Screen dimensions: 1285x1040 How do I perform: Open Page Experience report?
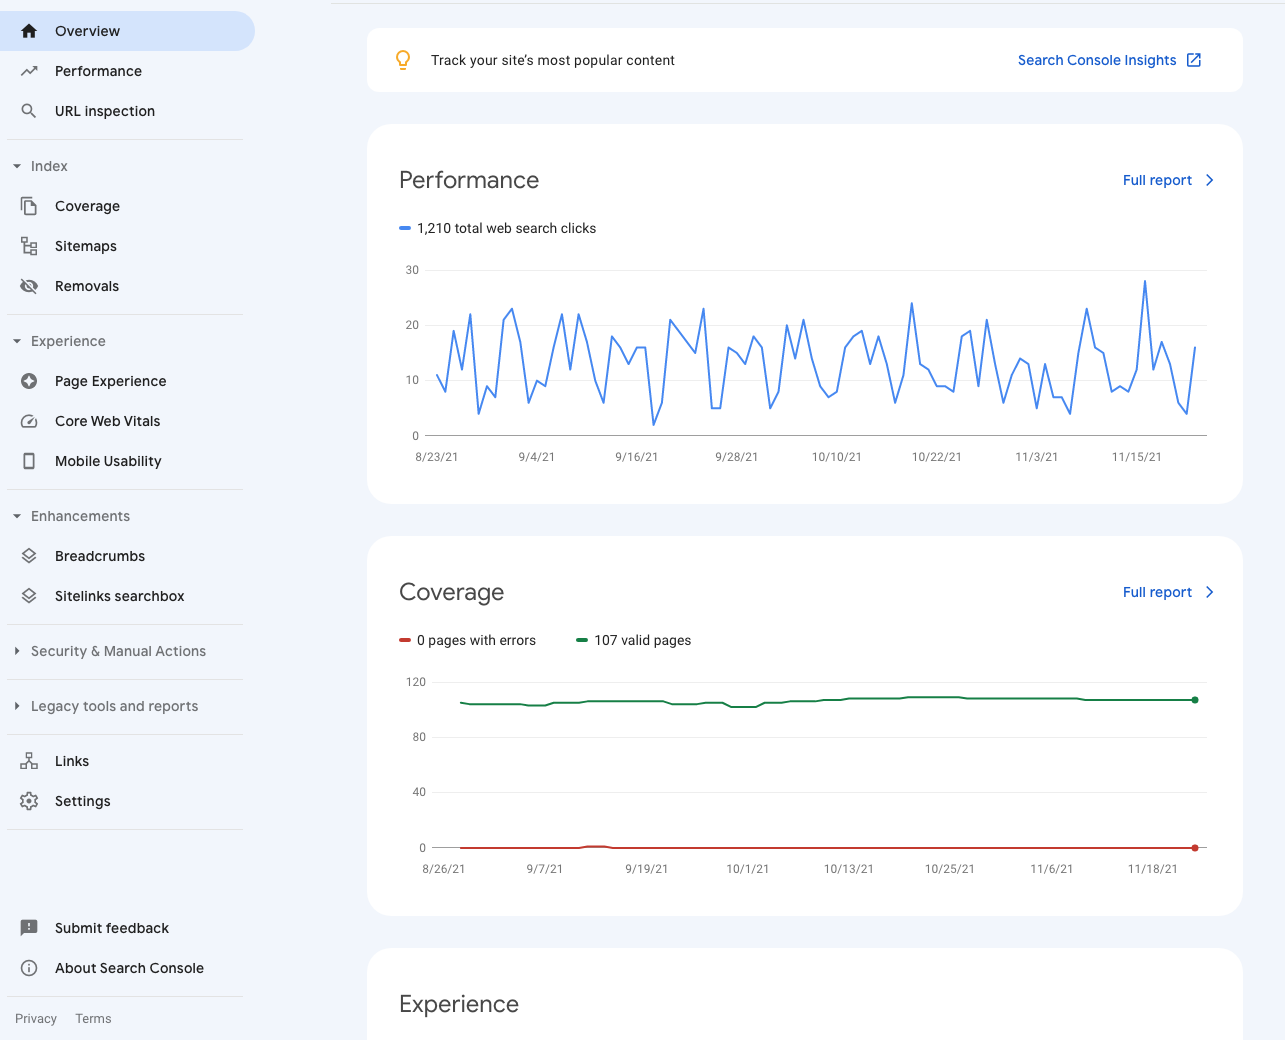[x=127, y=381]
